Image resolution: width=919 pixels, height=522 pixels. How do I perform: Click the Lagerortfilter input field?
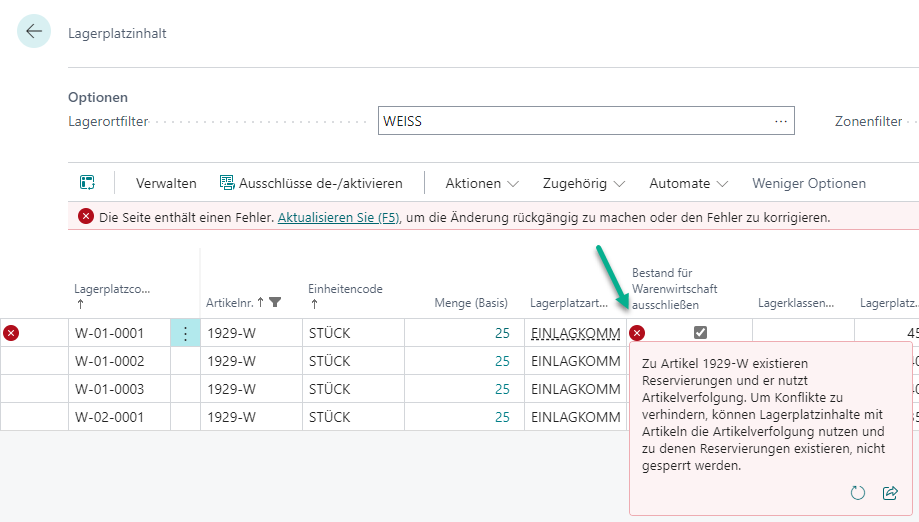[570, 121]
